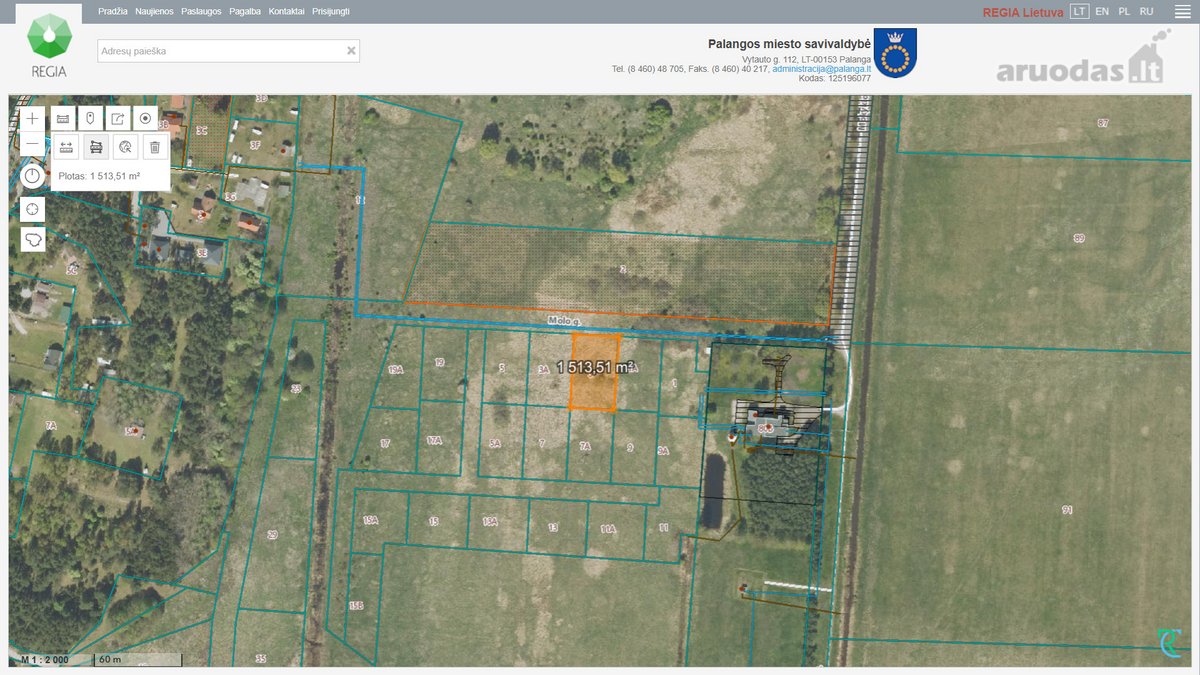Open the Naujienos menu item
Image resolution: width=1200 pixels, height=675 pixels.
[154, 11]
